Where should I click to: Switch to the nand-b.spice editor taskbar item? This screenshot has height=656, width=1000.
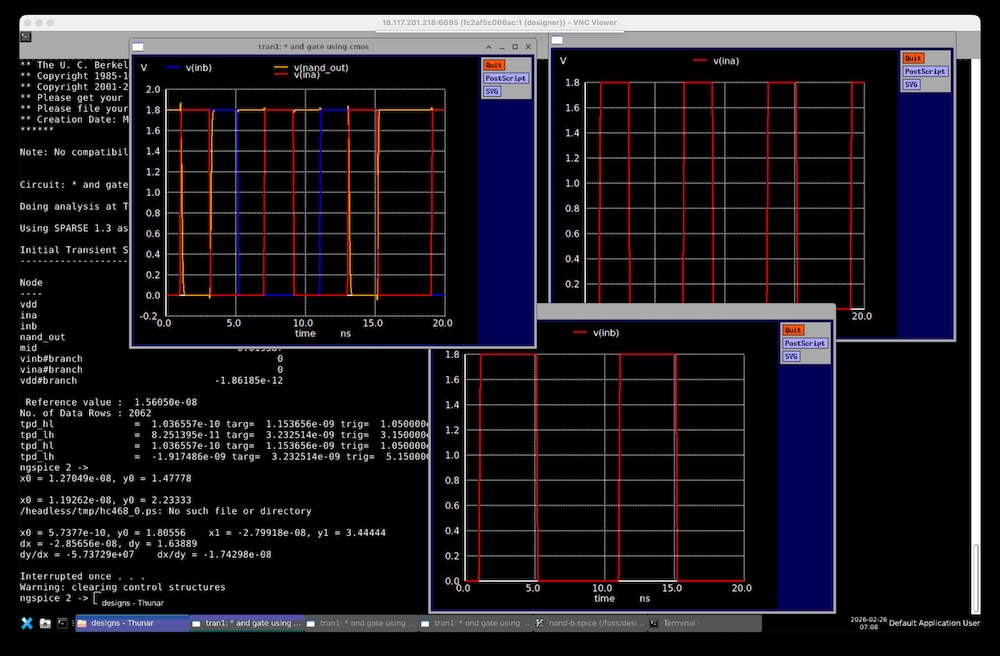(588, 623)
